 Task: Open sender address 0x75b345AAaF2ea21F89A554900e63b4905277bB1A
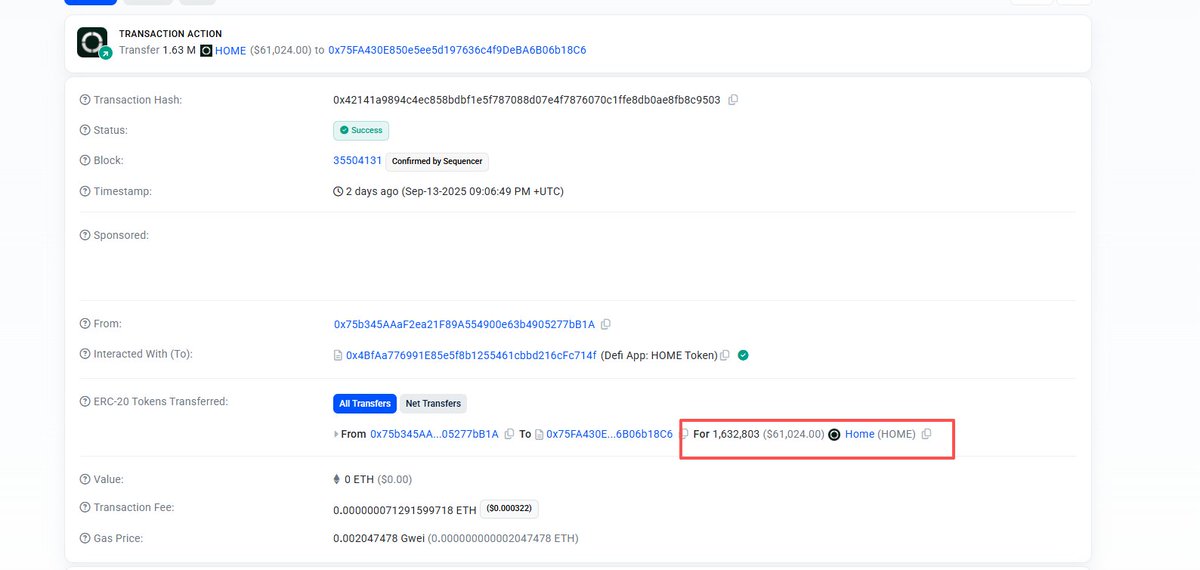click(x=464, y=324)
